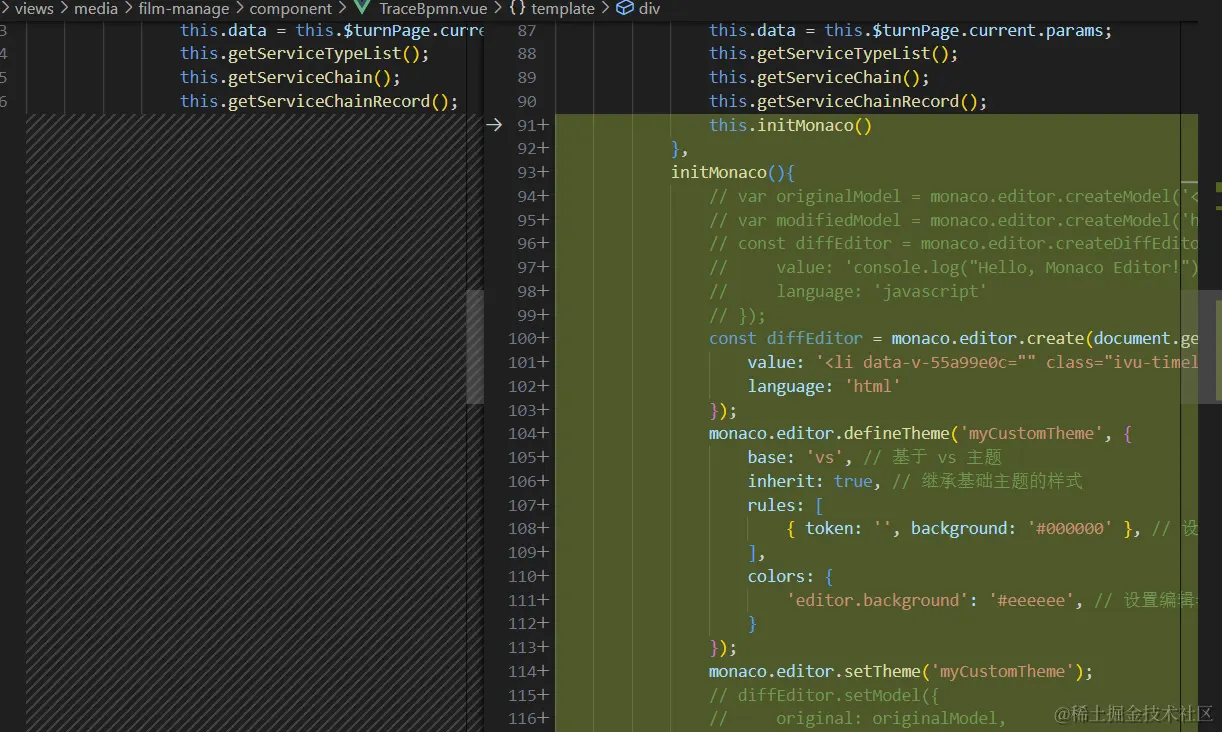Click "// language: 'javascript'" comment on line 98
The image size is (1222, 732).
pos(848,291)
